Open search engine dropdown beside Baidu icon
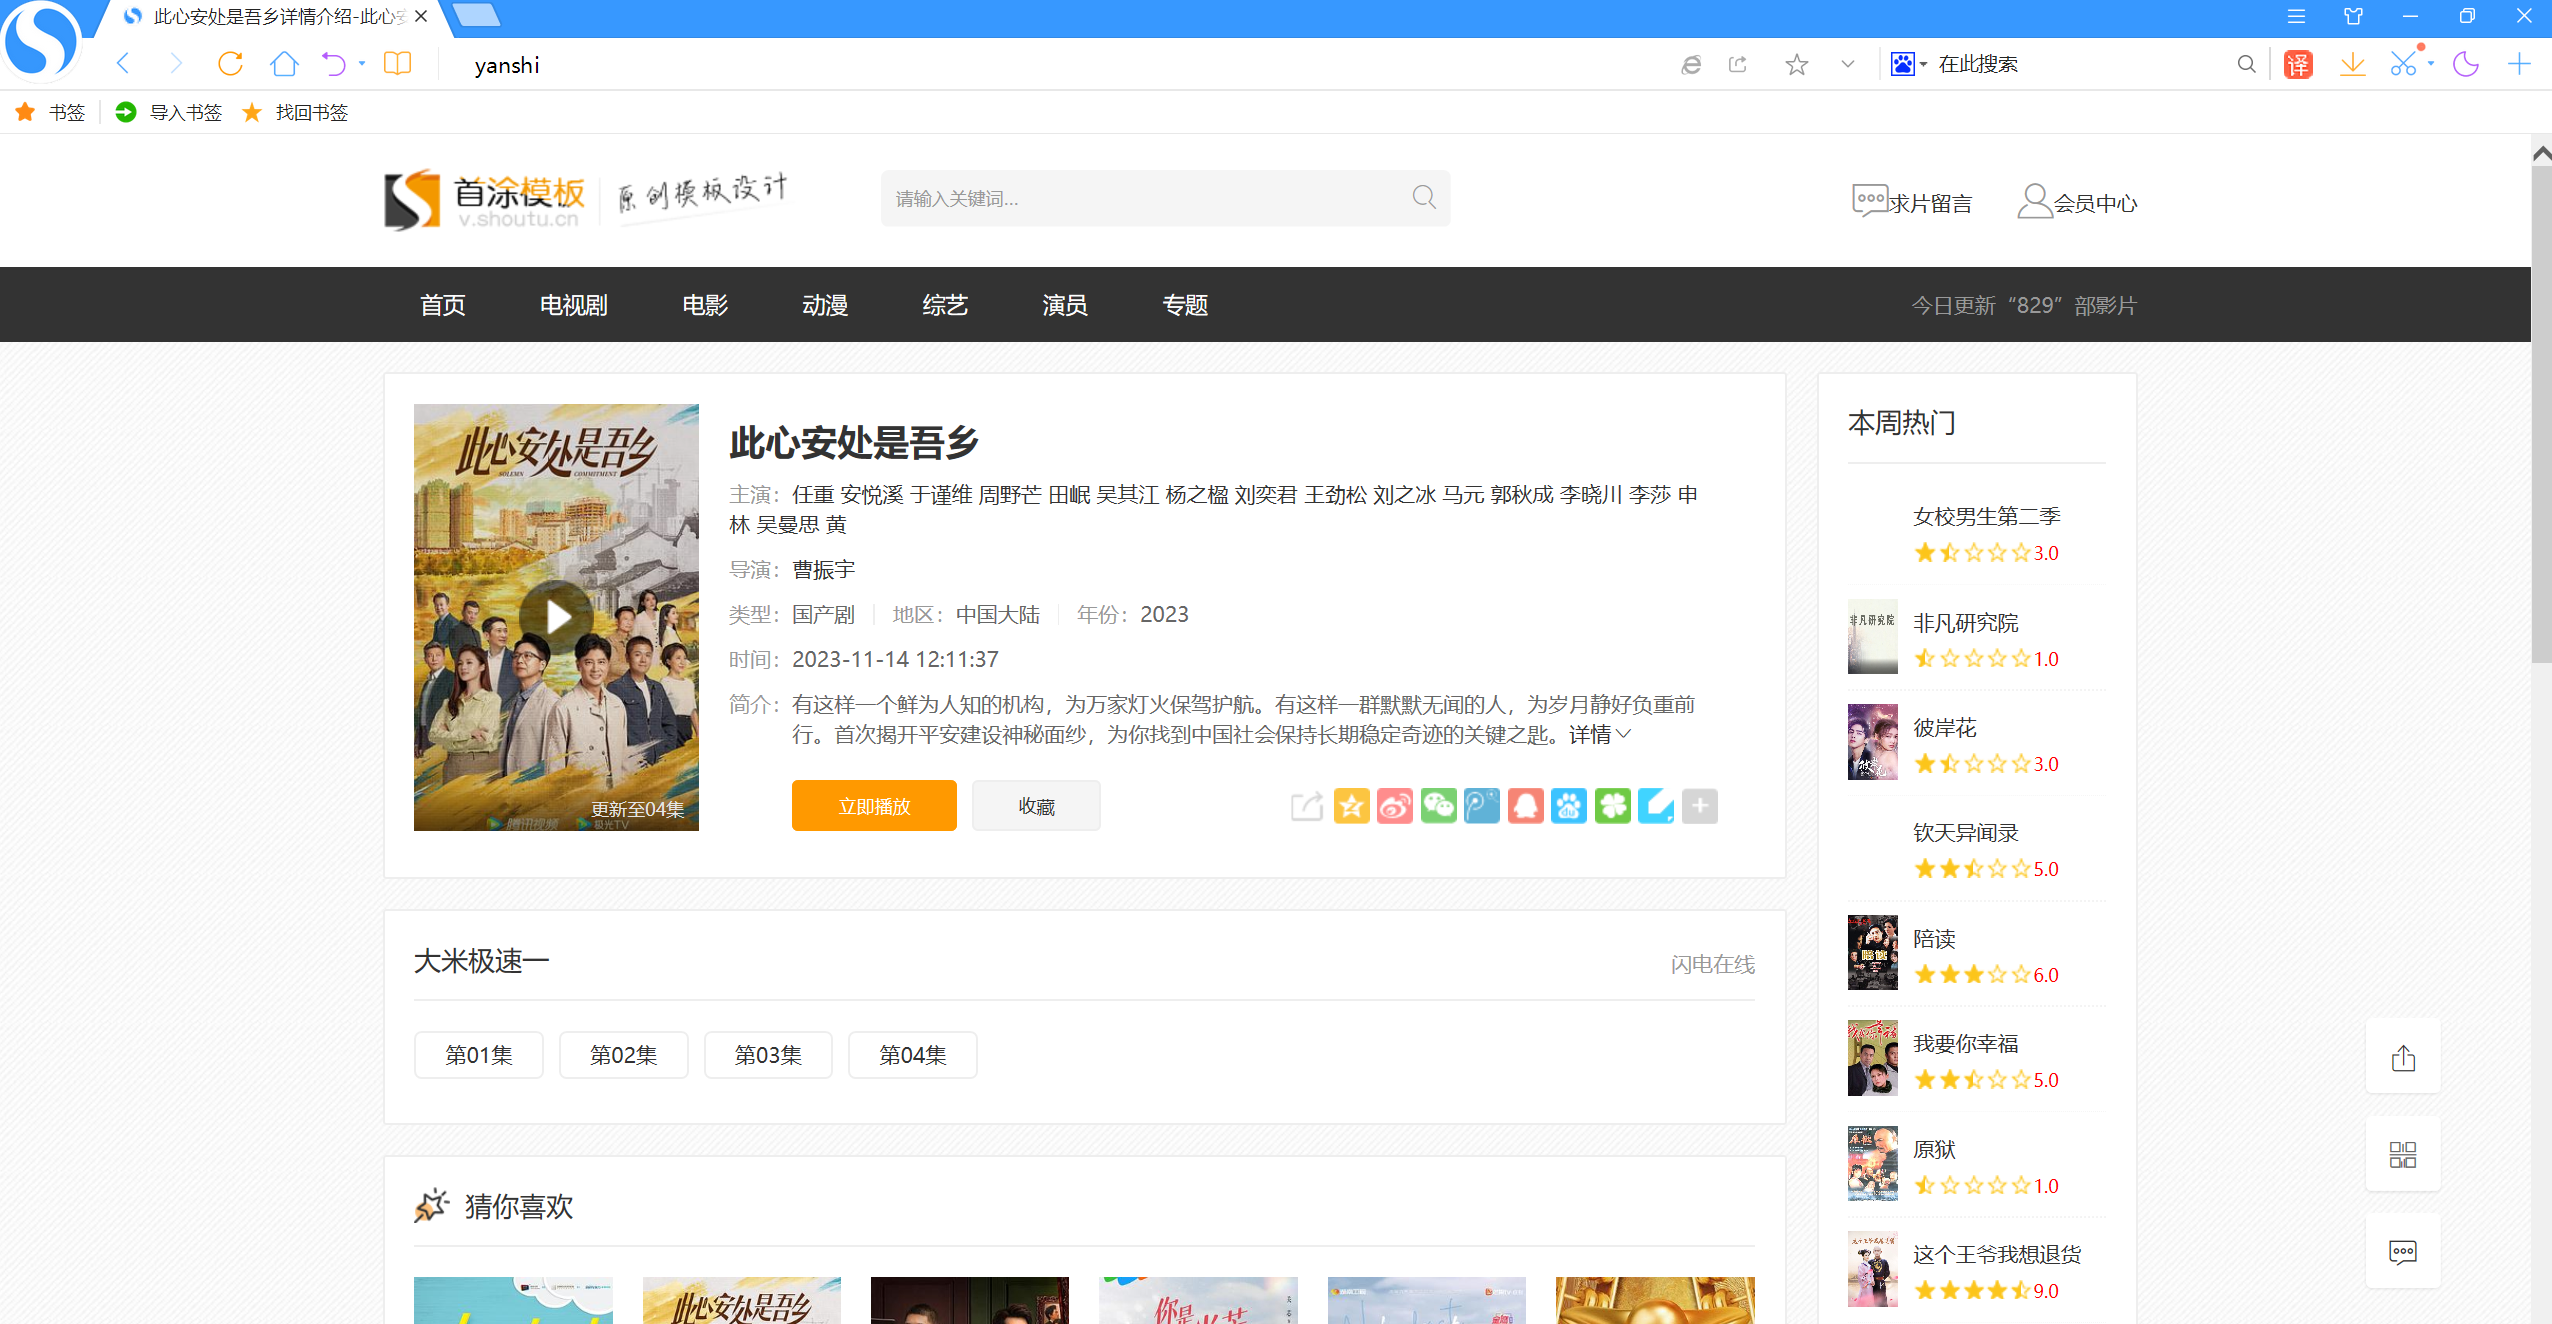This screenshot has width=2552, height=1324. (x=1924, y=64)
